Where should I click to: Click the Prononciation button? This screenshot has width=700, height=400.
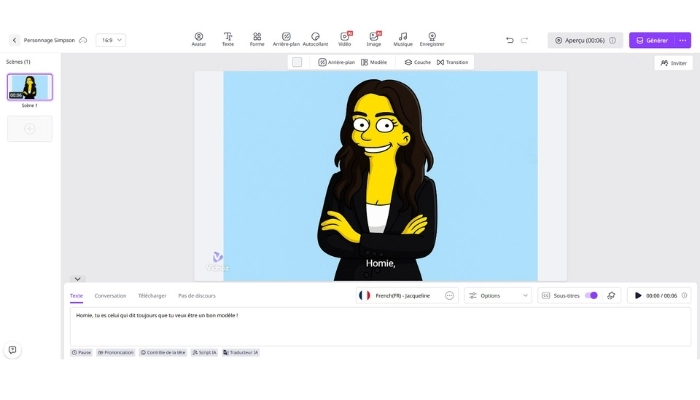click(x=116, y=352)
